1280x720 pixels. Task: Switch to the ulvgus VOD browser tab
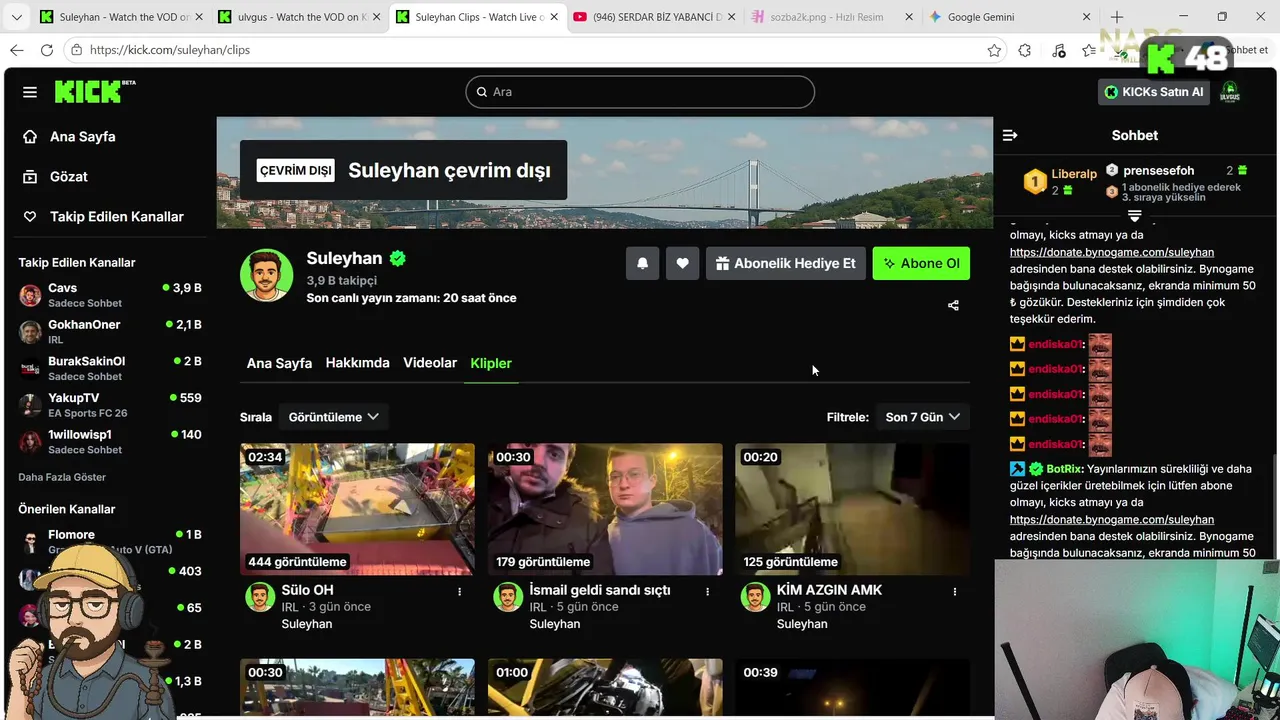click(297, 17)
